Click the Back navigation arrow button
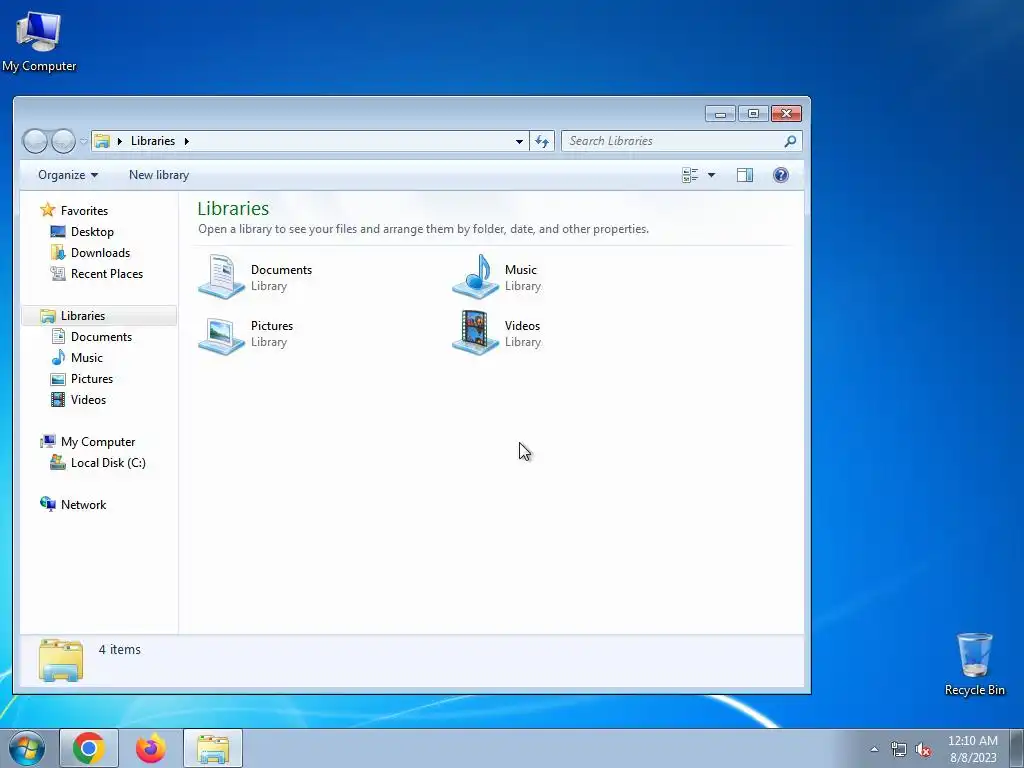The image size is (1024, 768). pos(35,141)
